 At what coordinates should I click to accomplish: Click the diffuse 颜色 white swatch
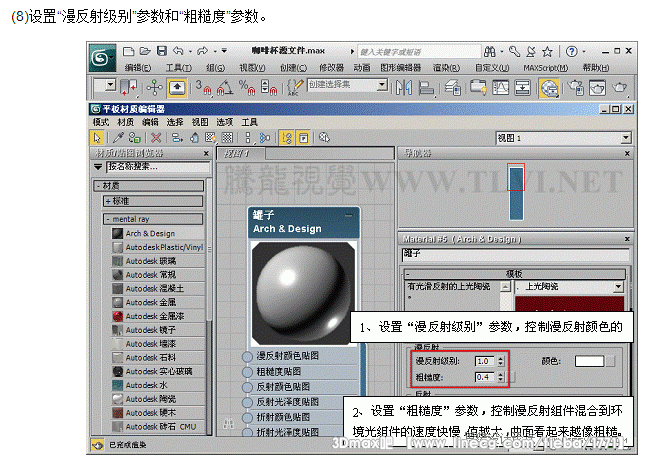pyautogui.click(x=589, y=361)
